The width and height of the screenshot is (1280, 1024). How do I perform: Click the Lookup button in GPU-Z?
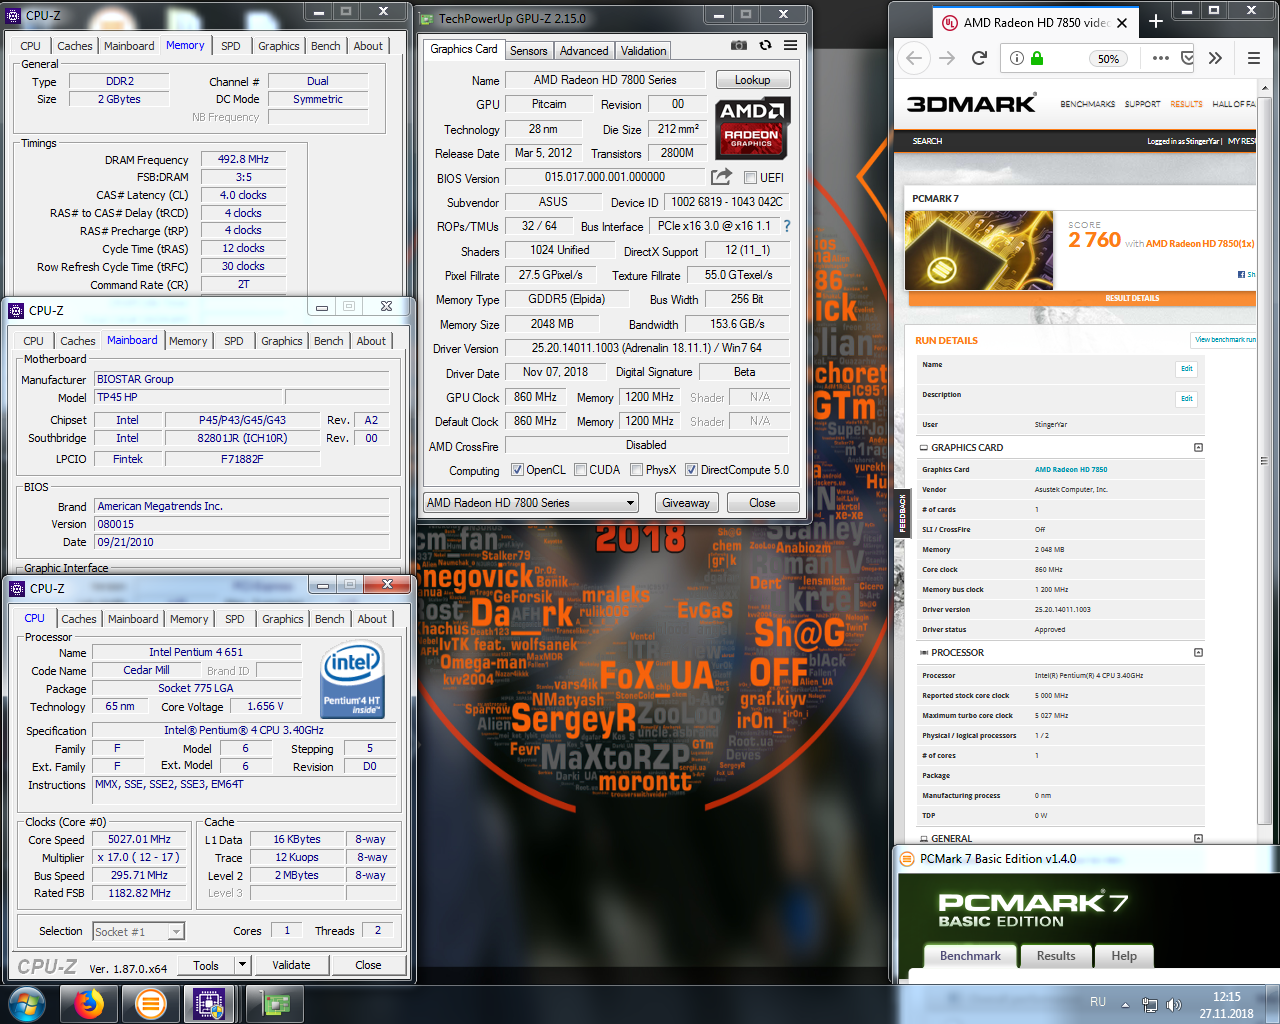[753, 80]
